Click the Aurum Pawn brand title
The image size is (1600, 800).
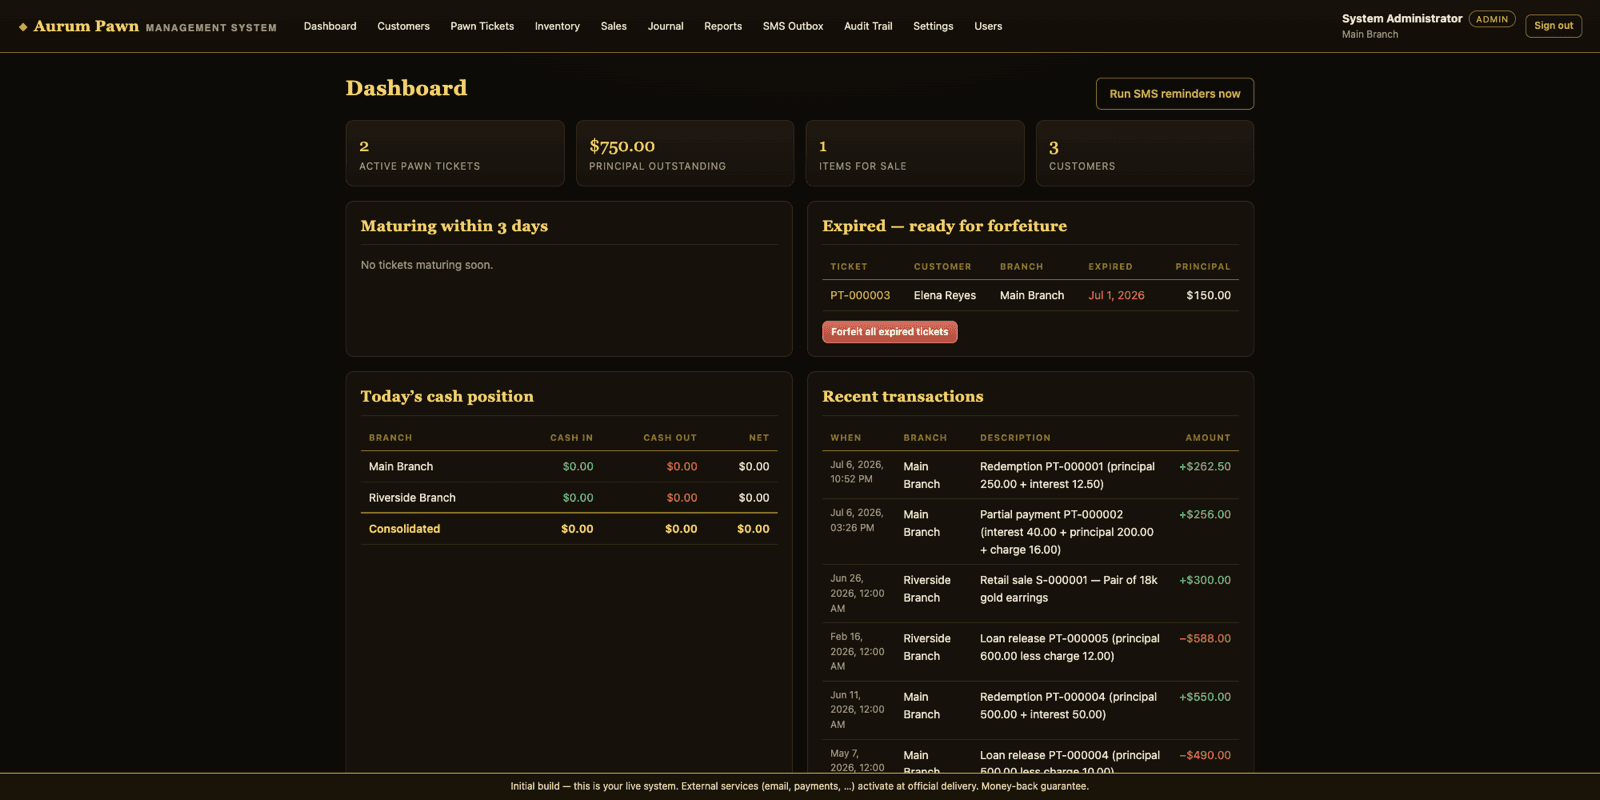pos(86,26)
